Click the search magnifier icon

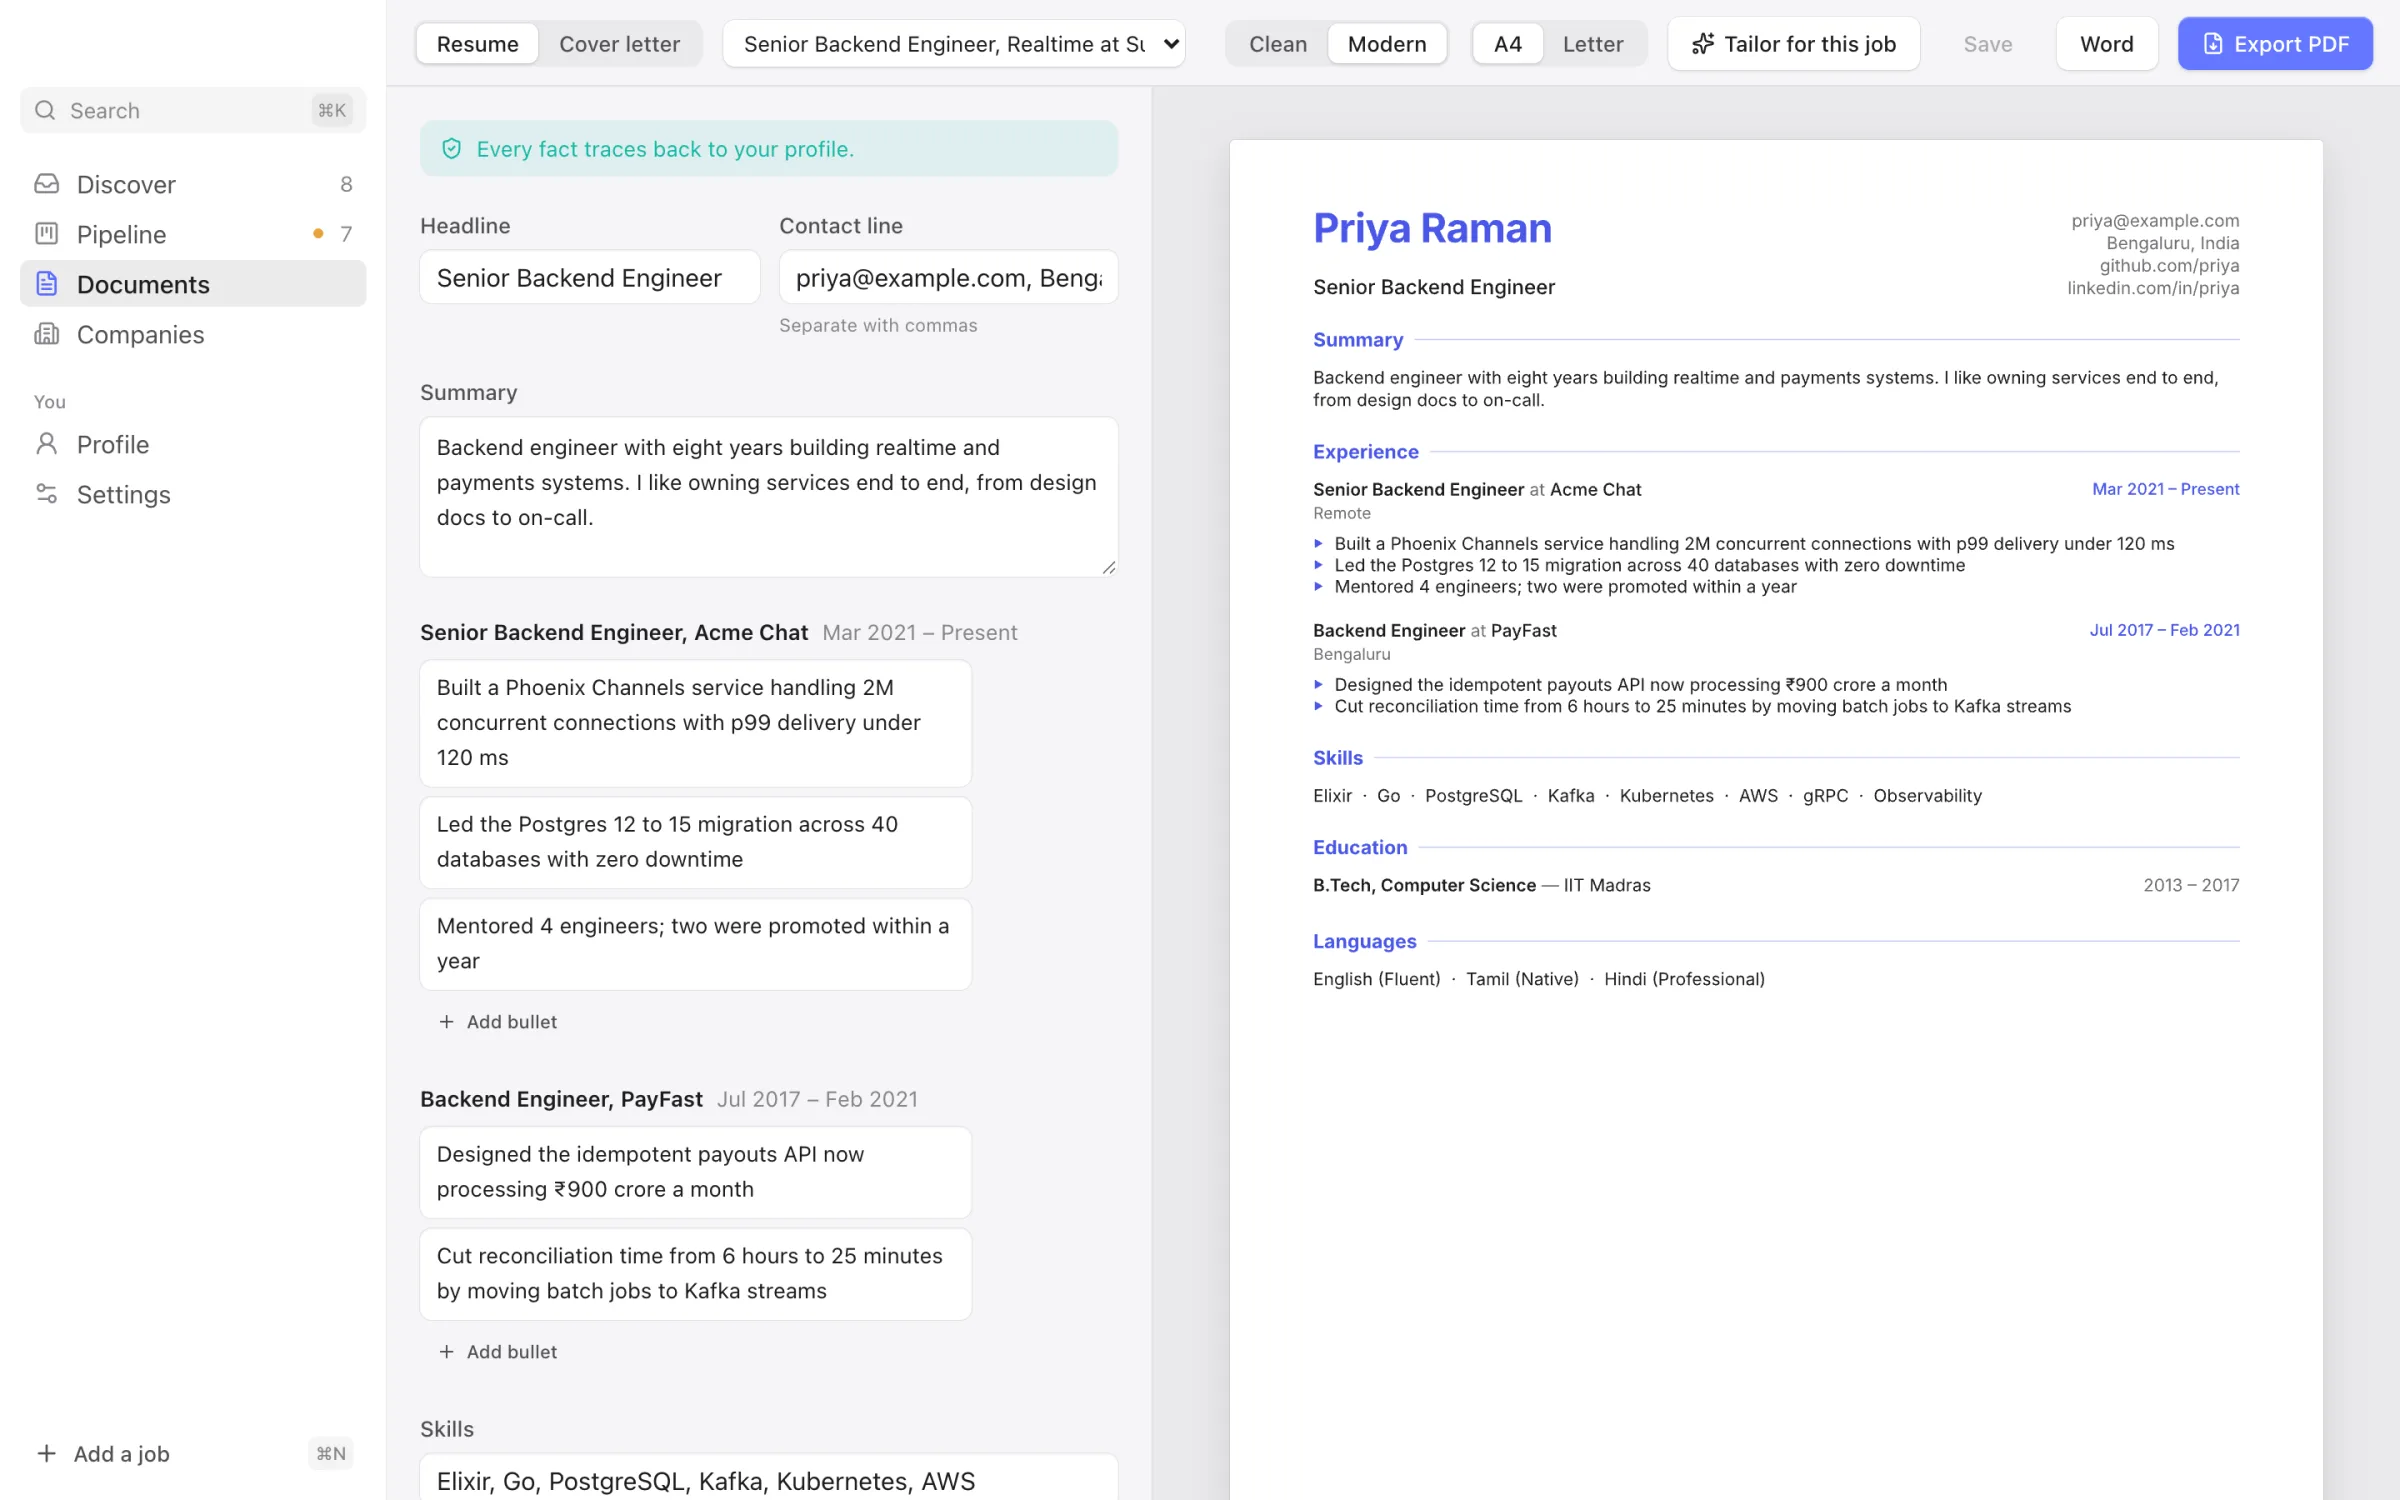45,110
